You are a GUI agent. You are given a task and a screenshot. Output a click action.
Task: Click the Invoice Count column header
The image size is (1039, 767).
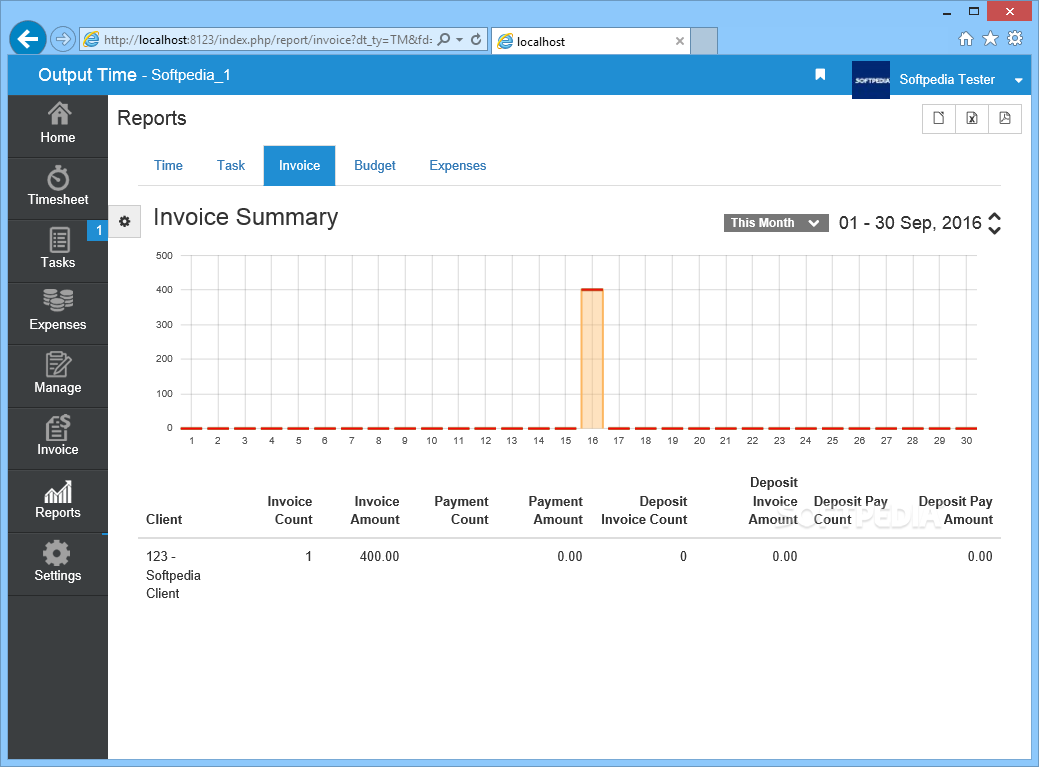pyautogui.click(x=290, y=511)
